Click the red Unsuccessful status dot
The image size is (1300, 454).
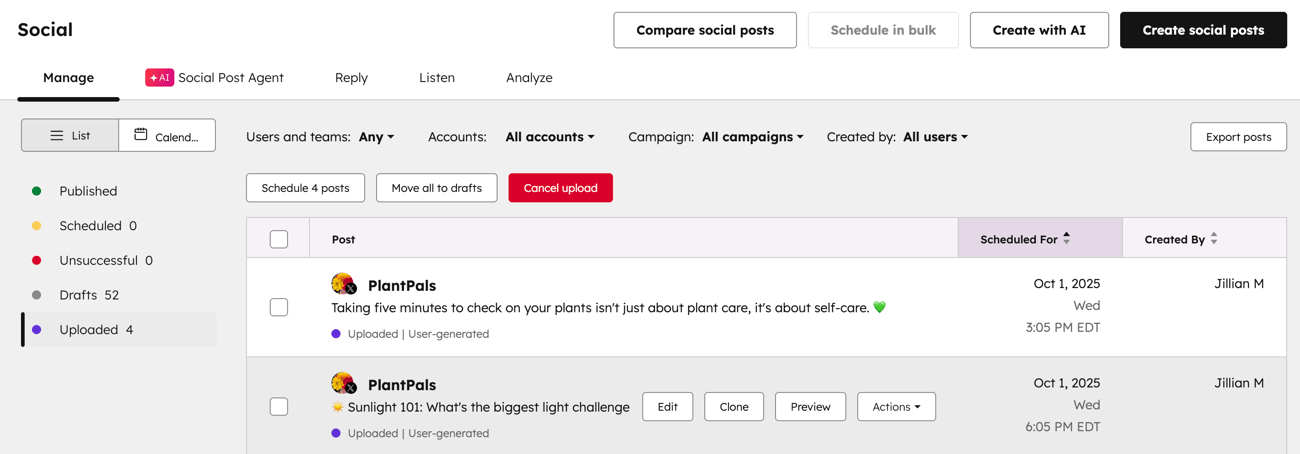[37, 260]
